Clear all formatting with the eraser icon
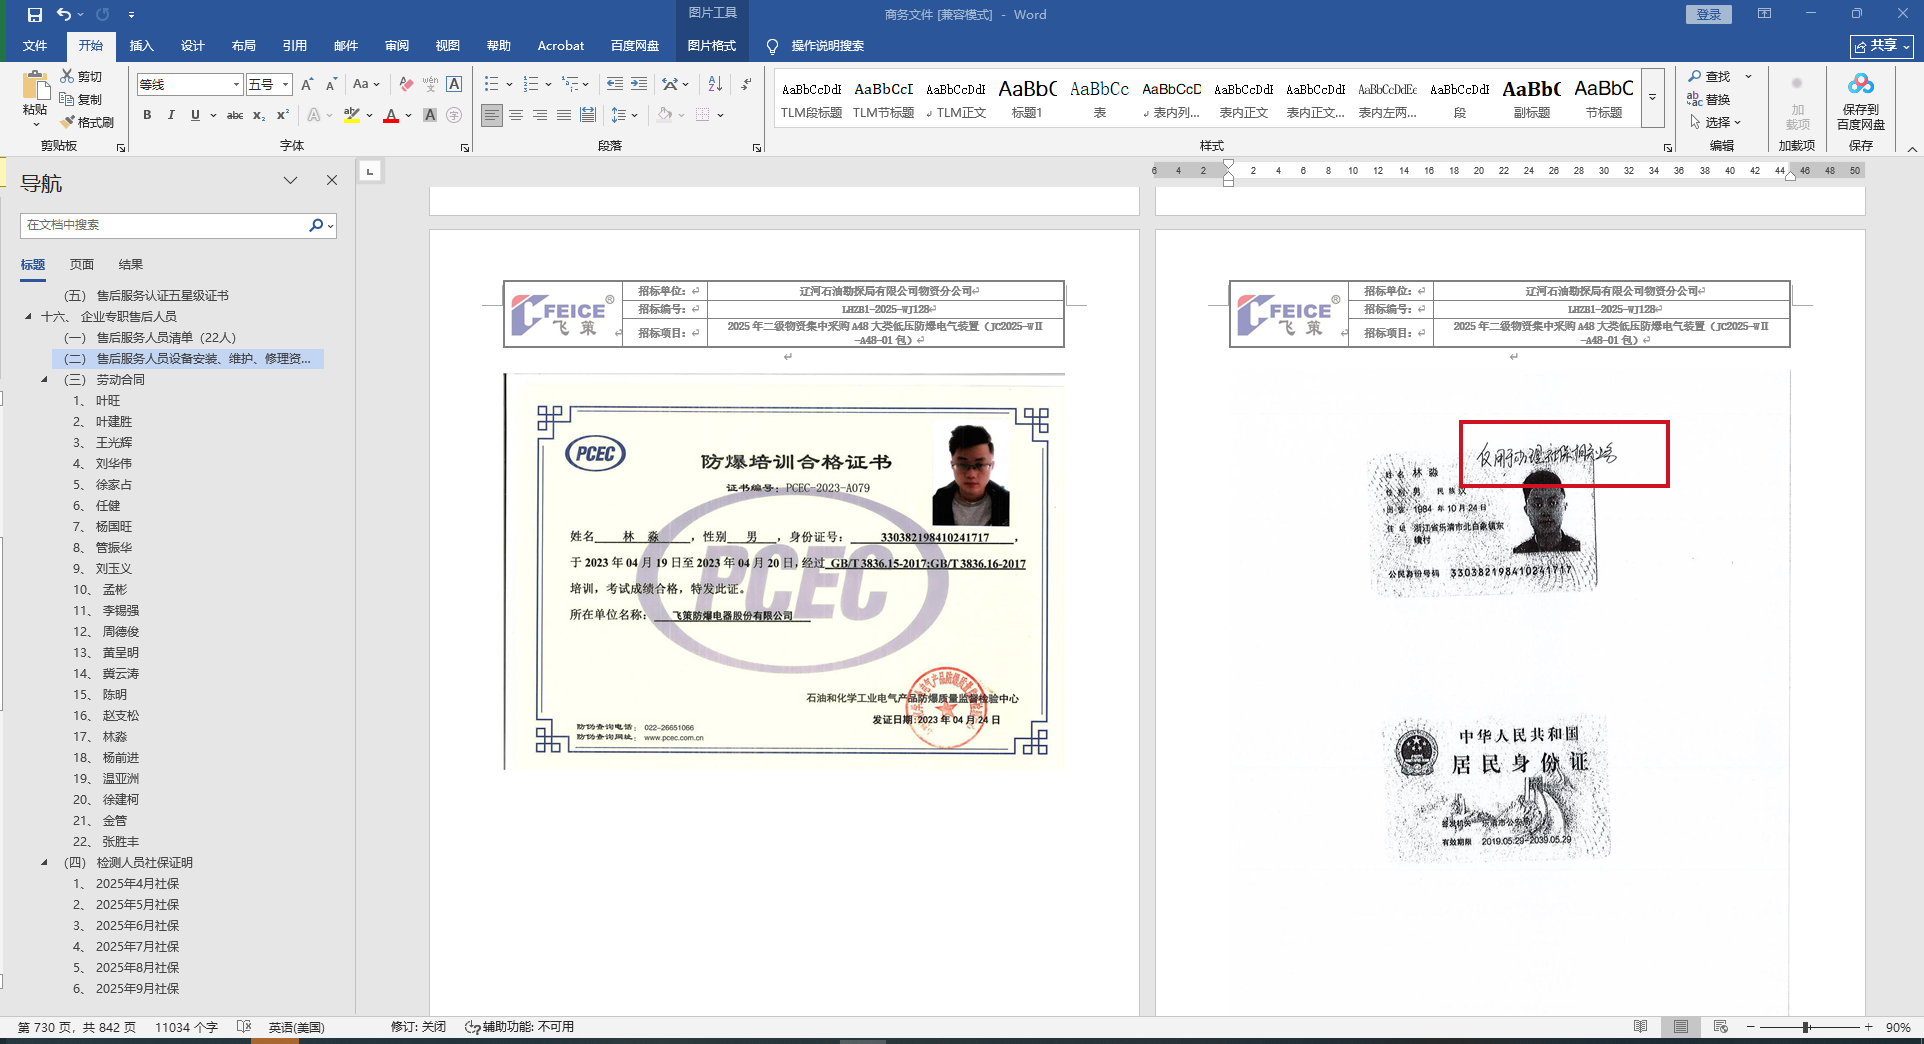This screenshot has height=1044, width=1924. [406, 84]
